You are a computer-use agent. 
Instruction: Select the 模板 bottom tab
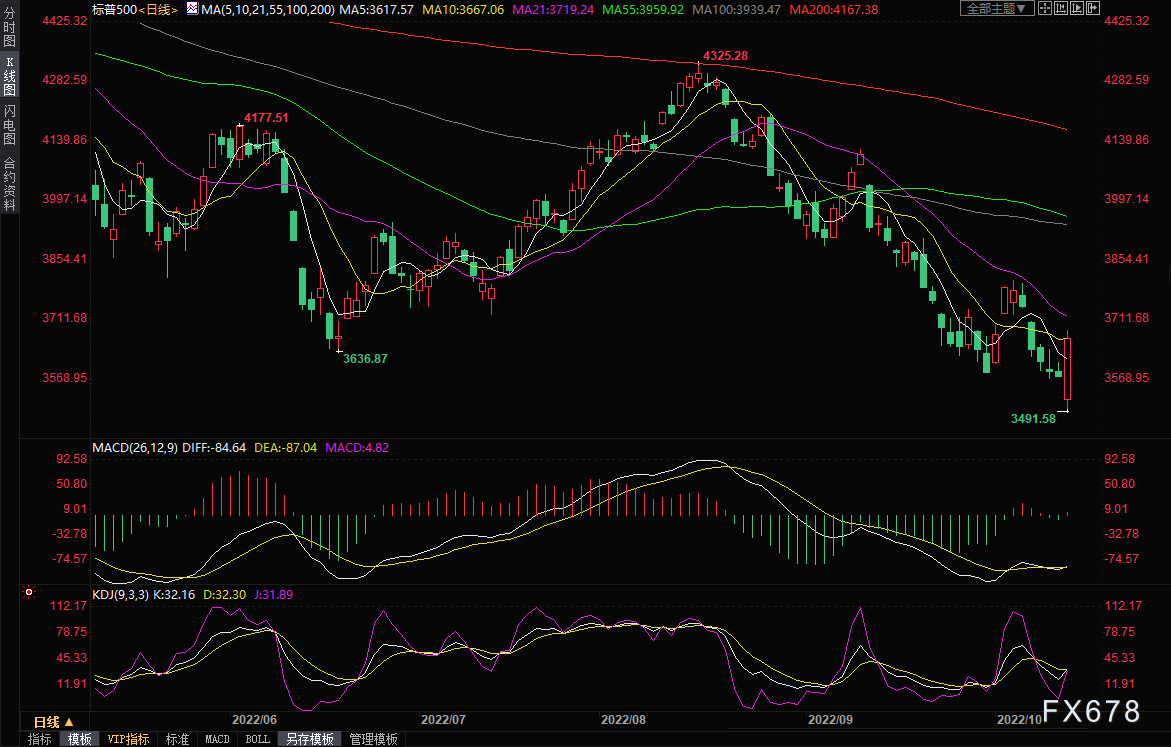coord(80,739)
